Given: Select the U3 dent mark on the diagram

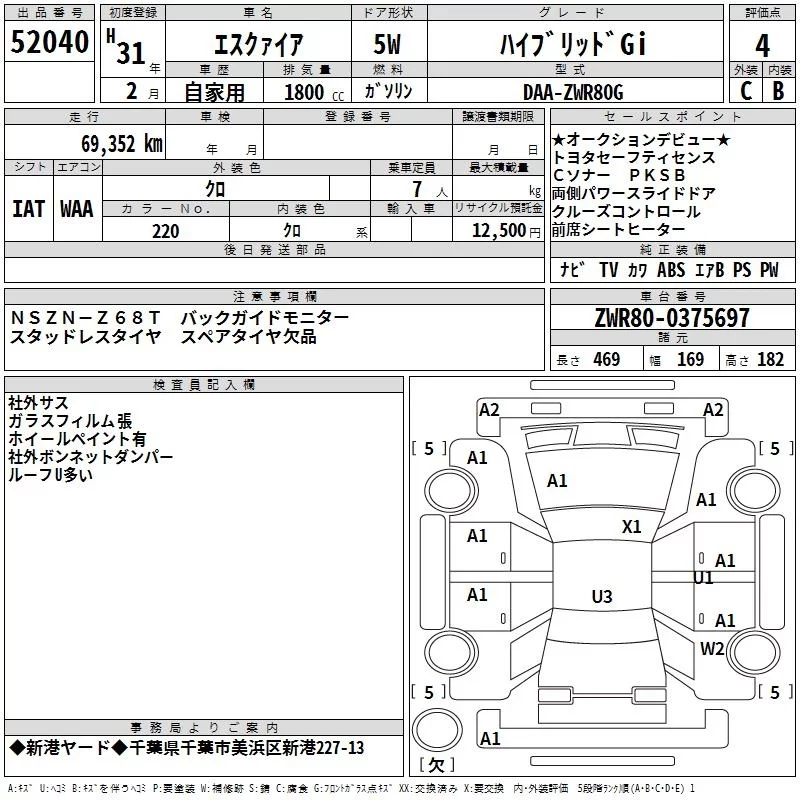Looking at the screenshot, I should coord(601,597).
